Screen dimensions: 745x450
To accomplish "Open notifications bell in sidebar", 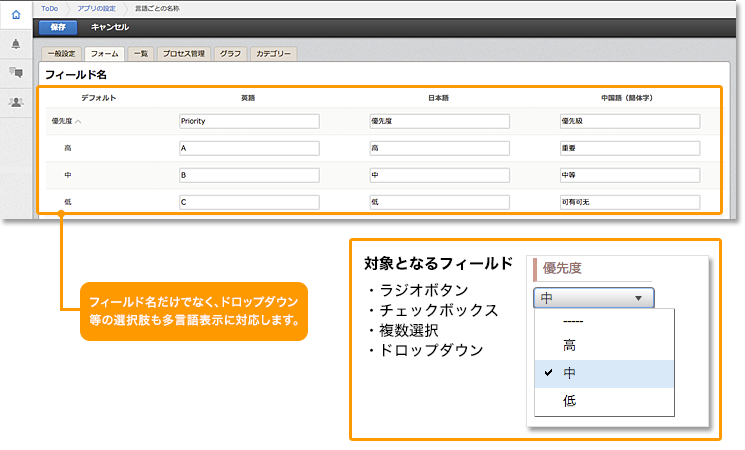I will (x=15, y=44).
